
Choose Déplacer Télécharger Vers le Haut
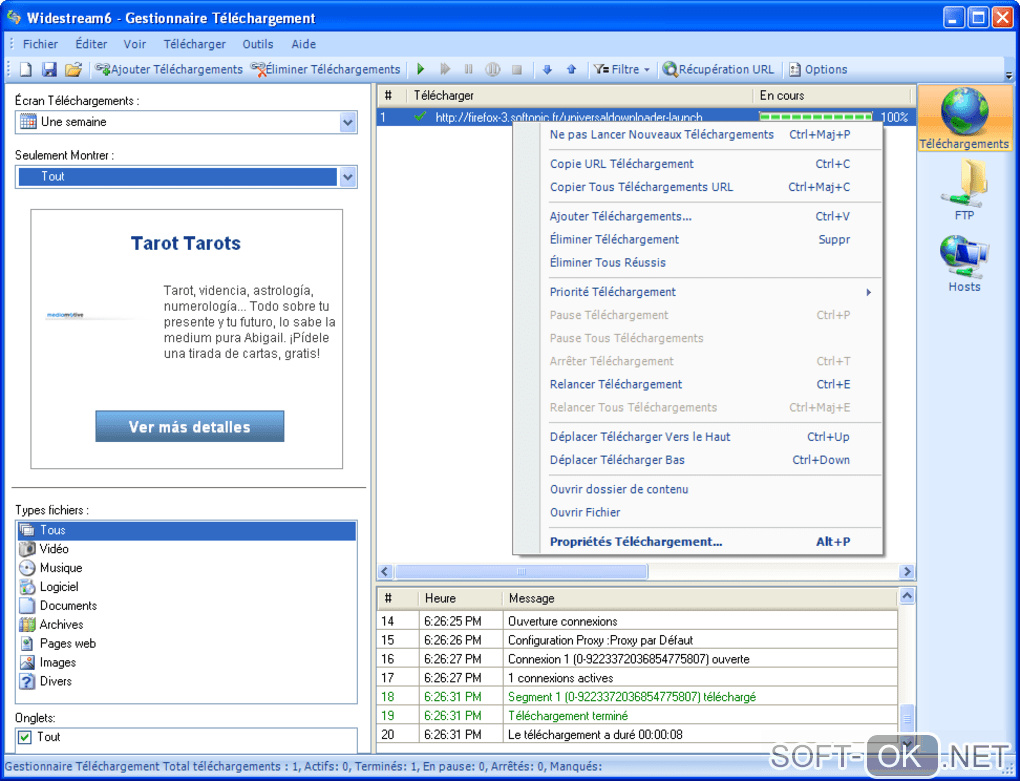(697, 437)
